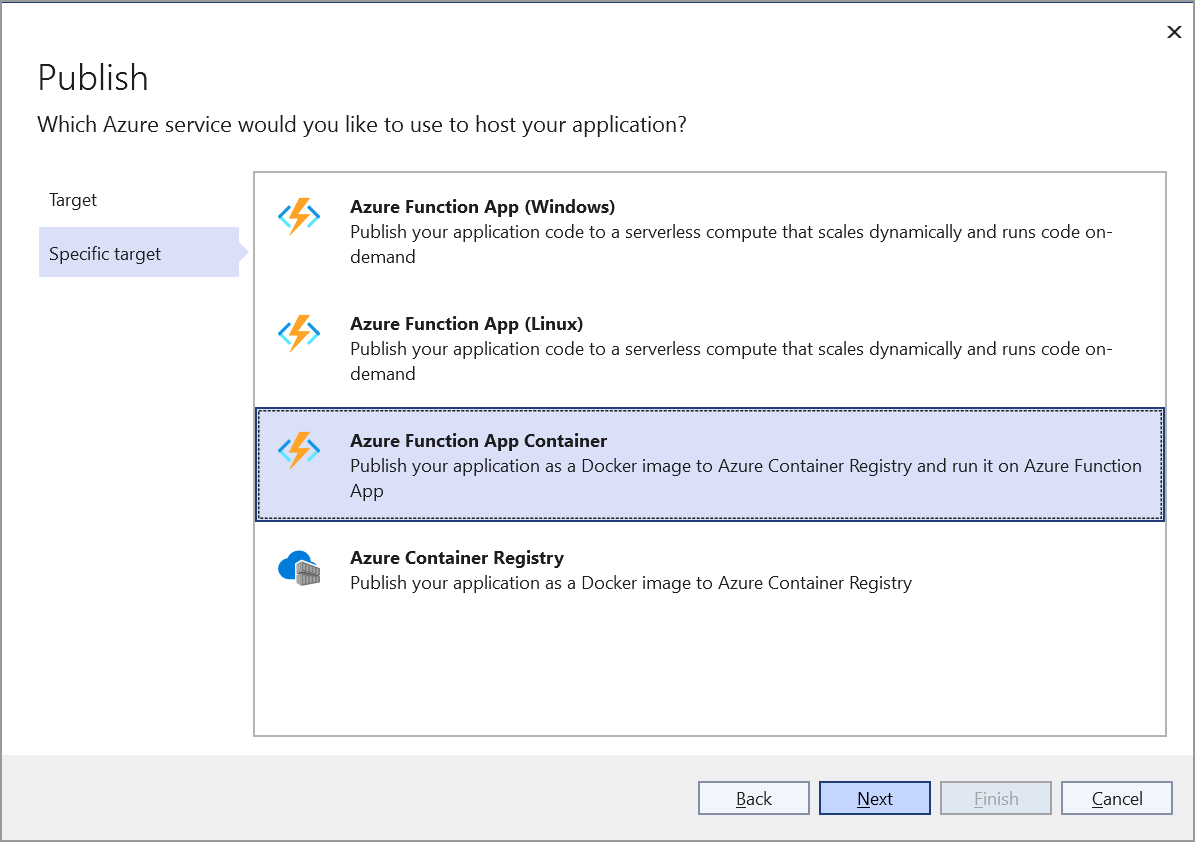1195x842 pixels.
Task: Choose the Azure Function App (Linux) title
Action: (x=466, y=324)
